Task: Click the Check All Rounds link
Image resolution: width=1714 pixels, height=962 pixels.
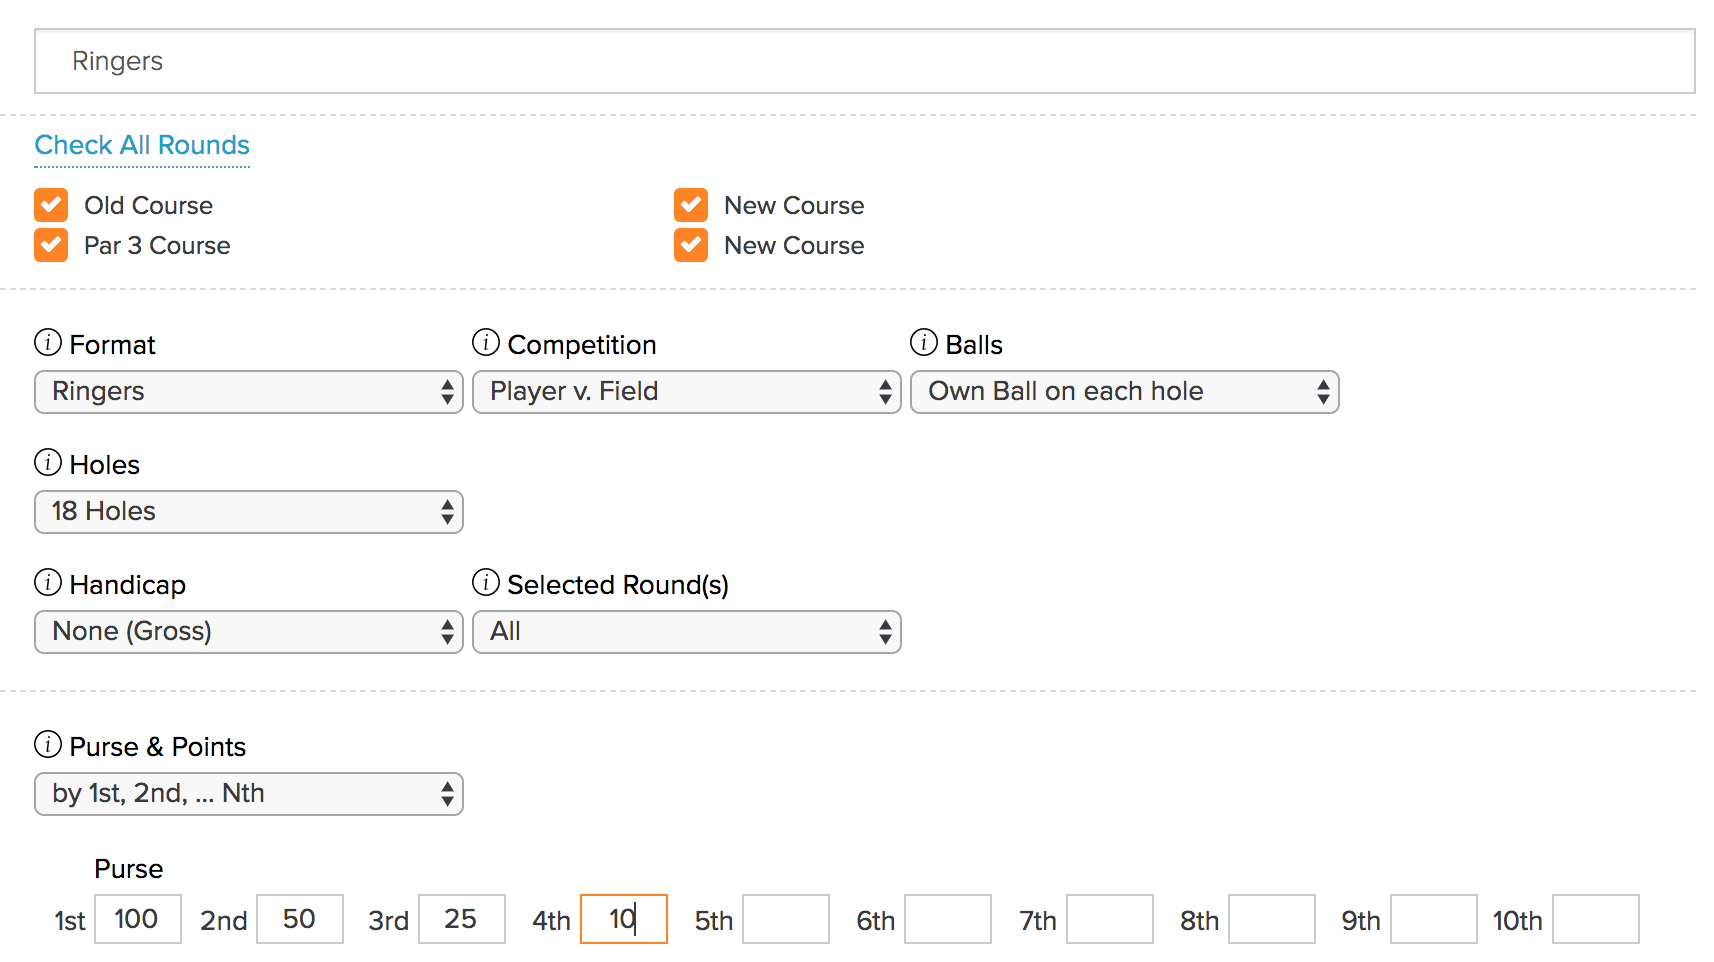Action: (141, 145)
